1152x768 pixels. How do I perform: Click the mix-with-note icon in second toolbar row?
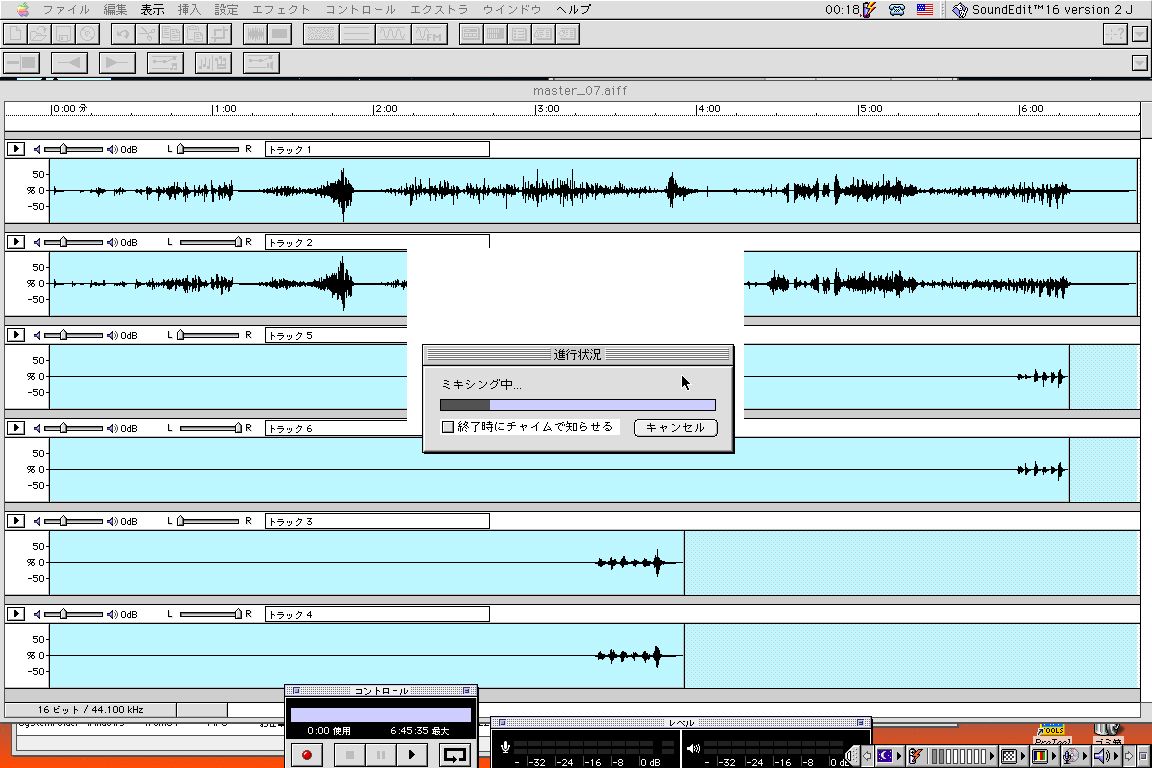(x=165, y=62)
